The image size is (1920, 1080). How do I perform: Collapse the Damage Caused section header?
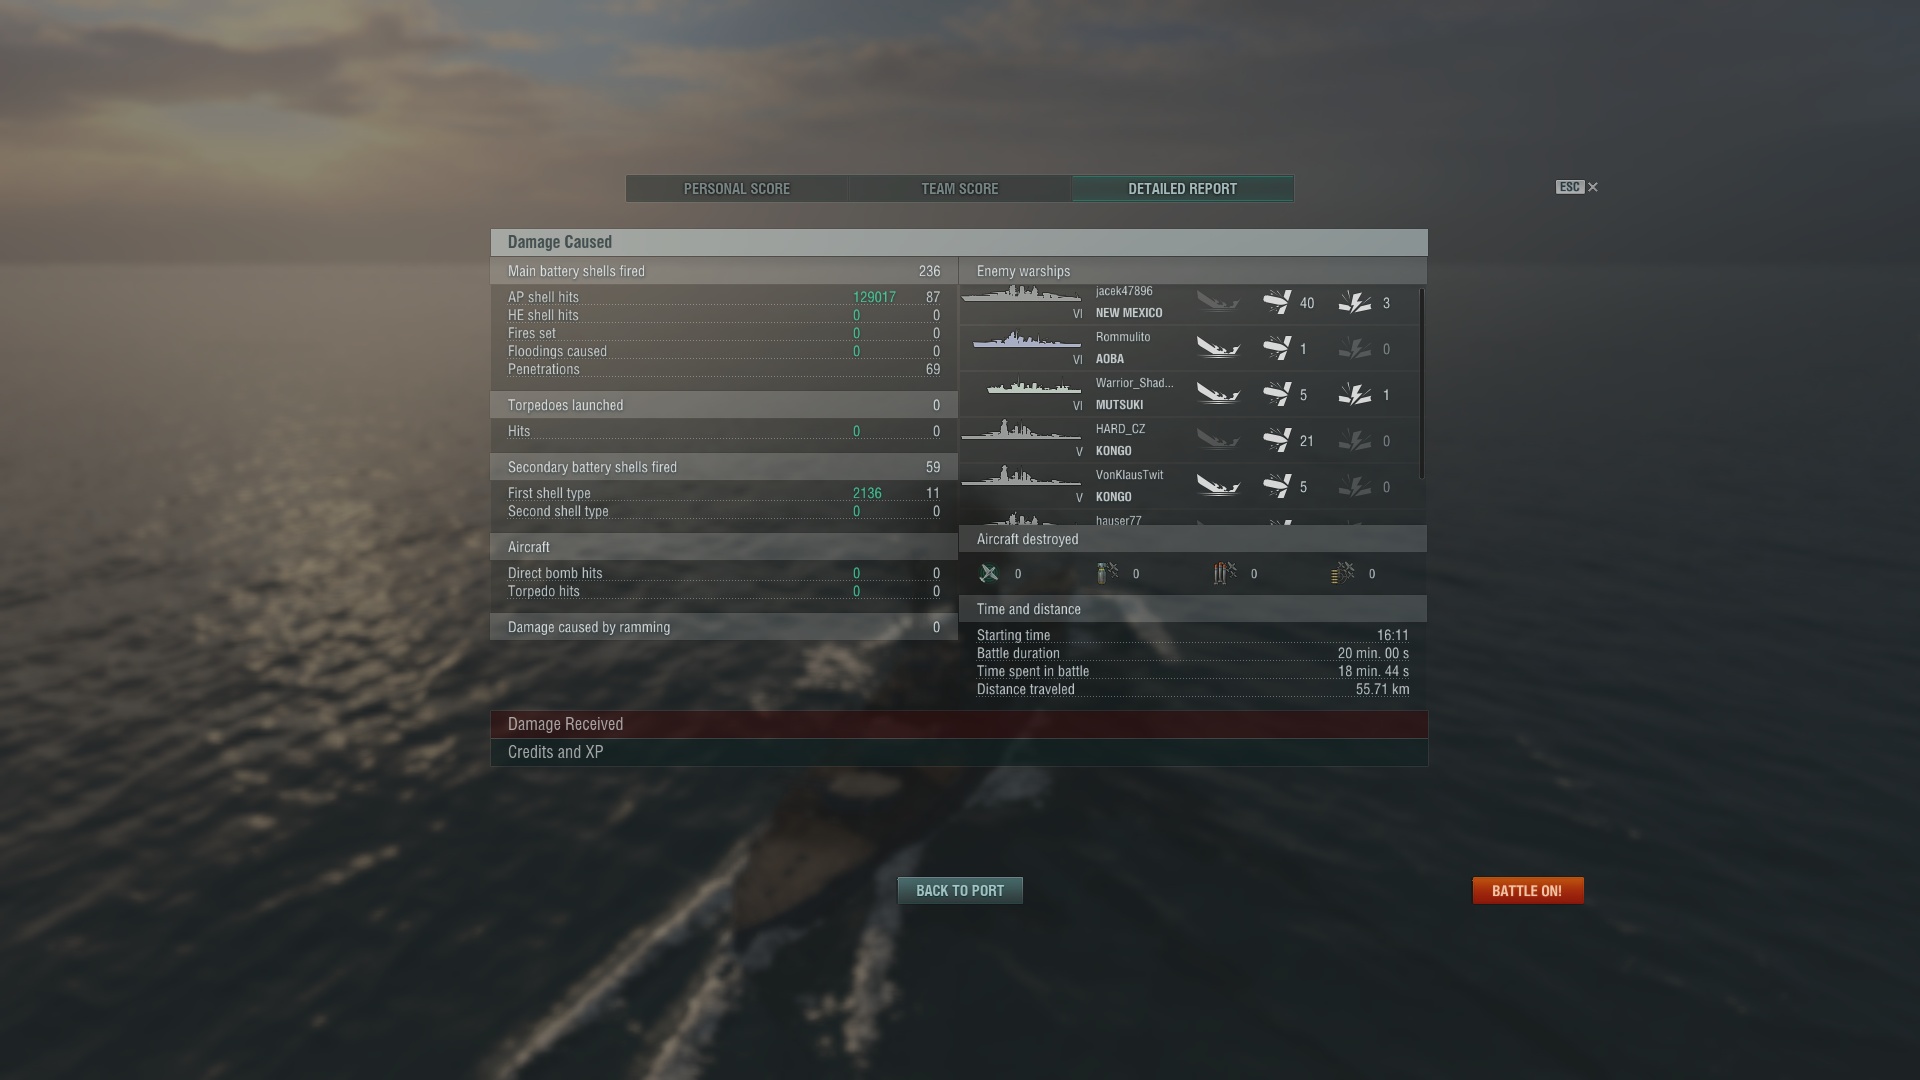click(959, 242)
